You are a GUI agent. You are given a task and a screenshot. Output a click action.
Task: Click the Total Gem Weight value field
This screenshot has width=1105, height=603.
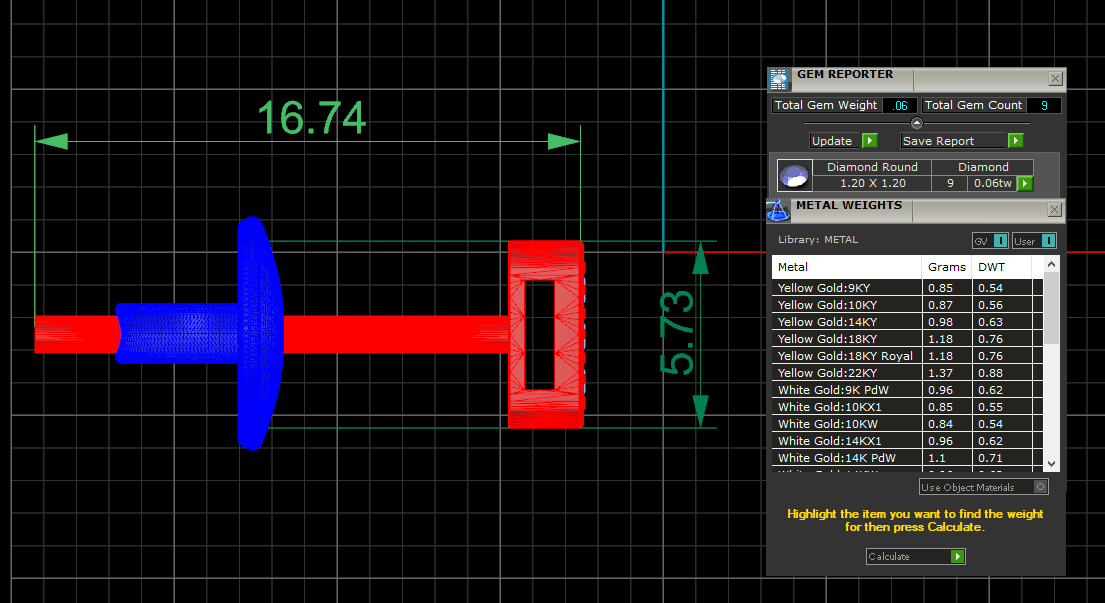pos(899,106)
